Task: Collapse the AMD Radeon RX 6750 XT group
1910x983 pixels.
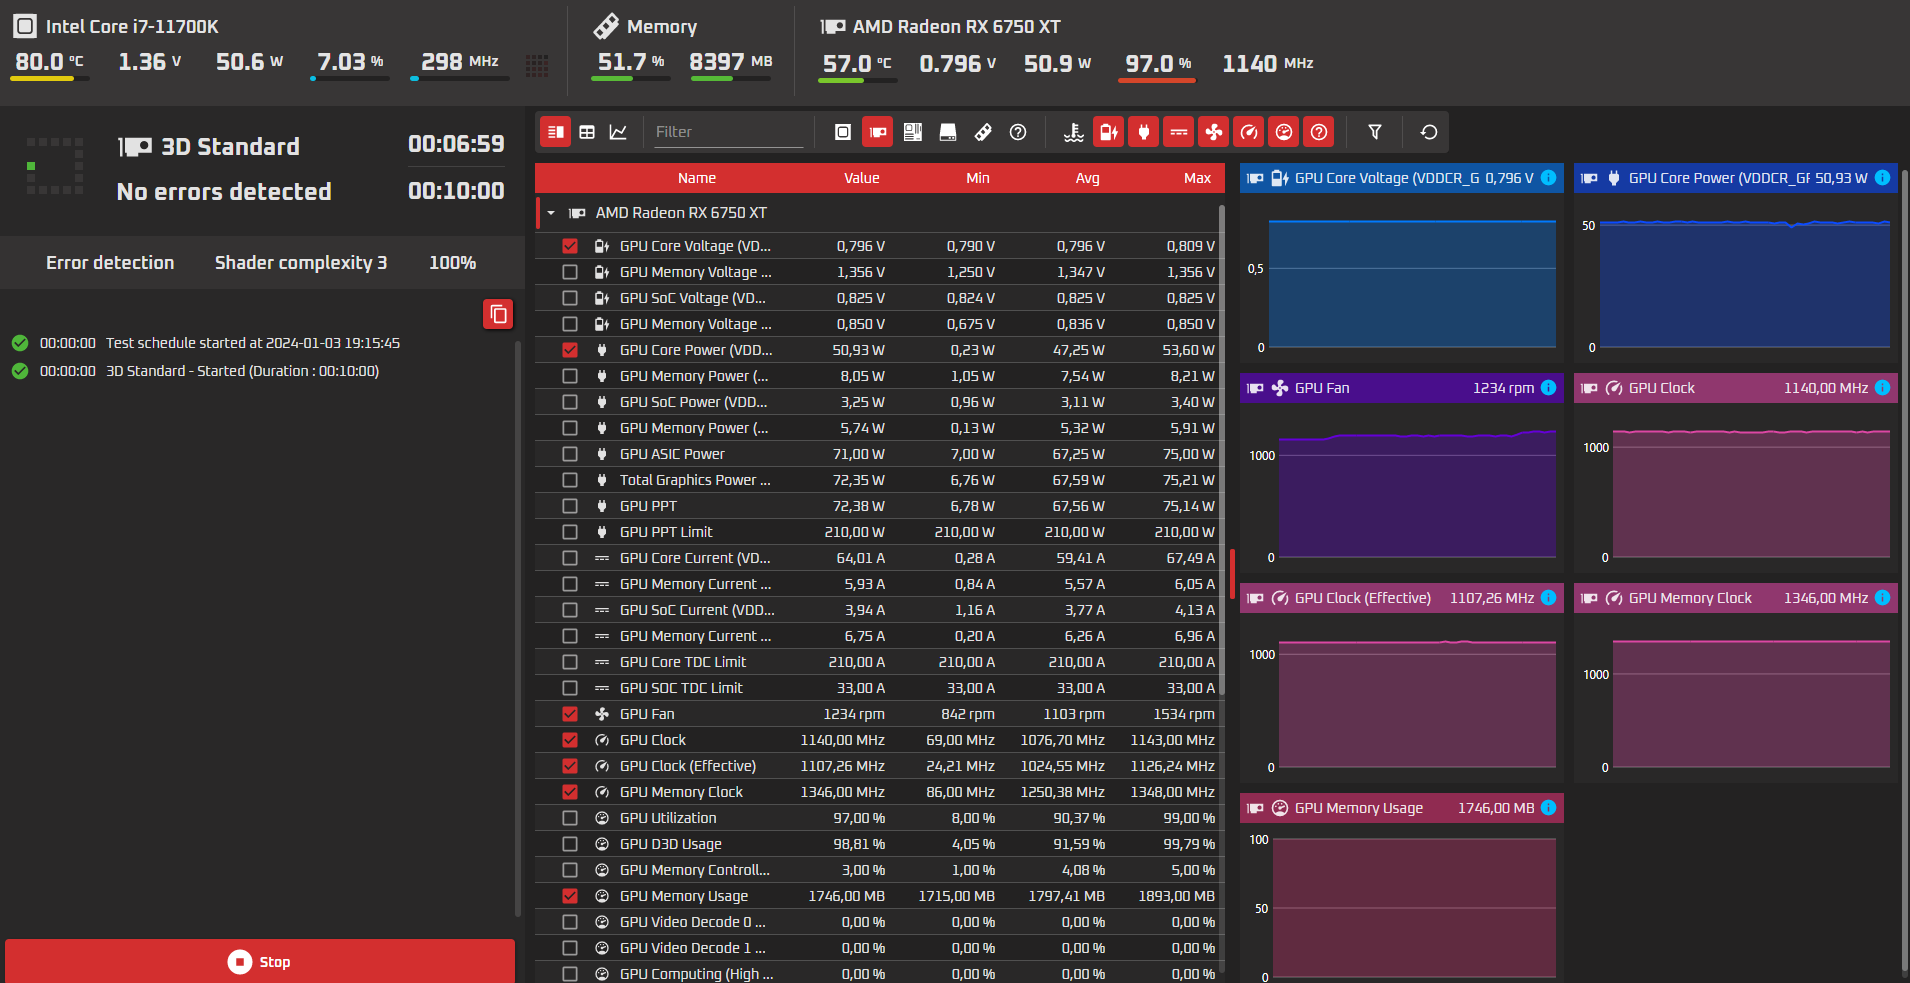Action: [551, 213]
